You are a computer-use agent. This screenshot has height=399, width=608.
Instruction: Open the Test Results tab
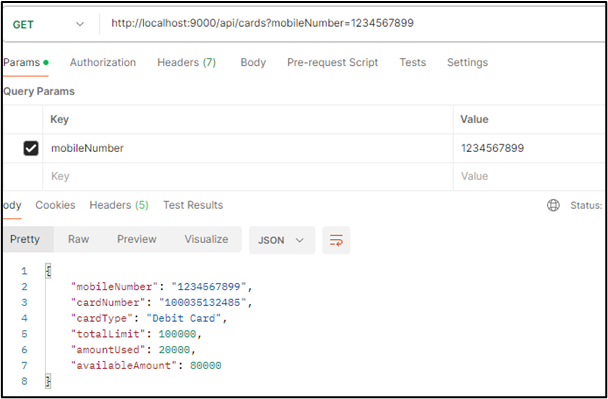tap(193, 205)
